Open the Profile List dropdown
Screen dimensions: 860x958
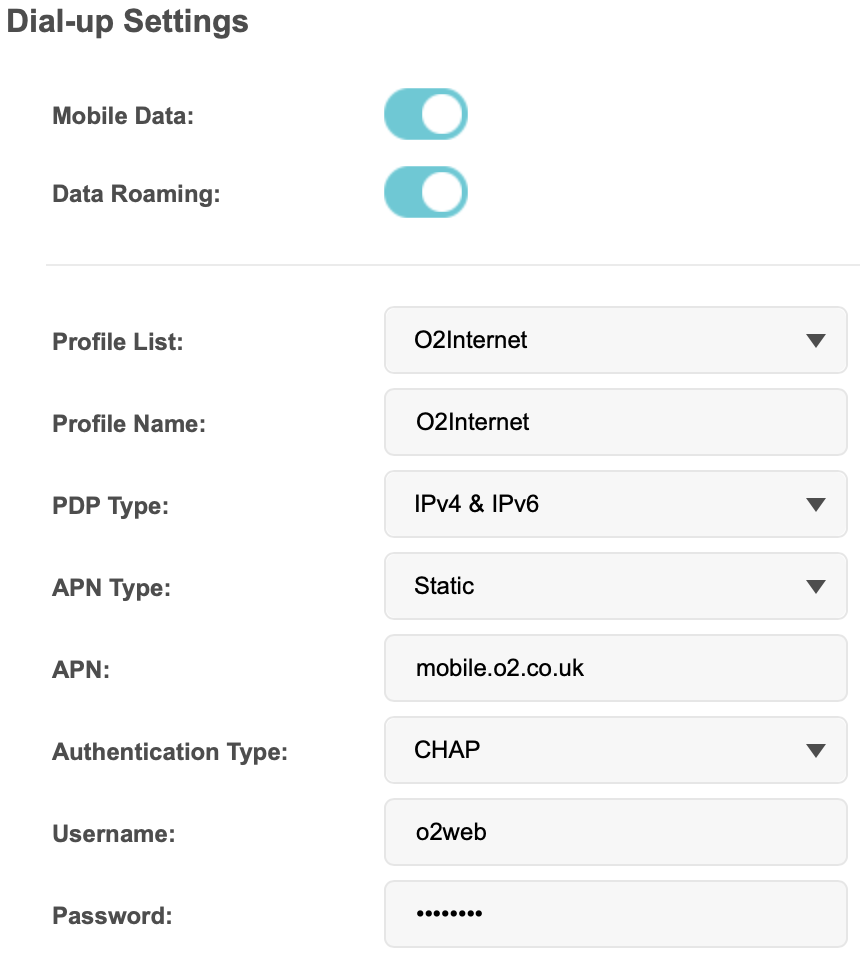tap(615, 340)
